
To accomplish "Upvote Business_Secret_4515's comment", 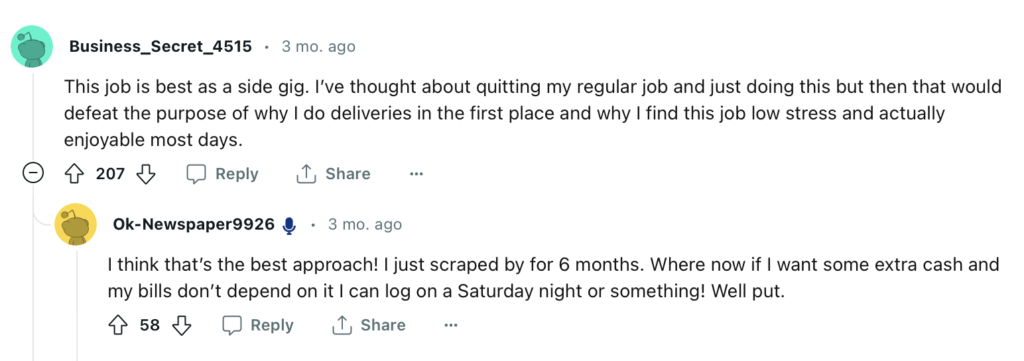I will click(72, 174).
